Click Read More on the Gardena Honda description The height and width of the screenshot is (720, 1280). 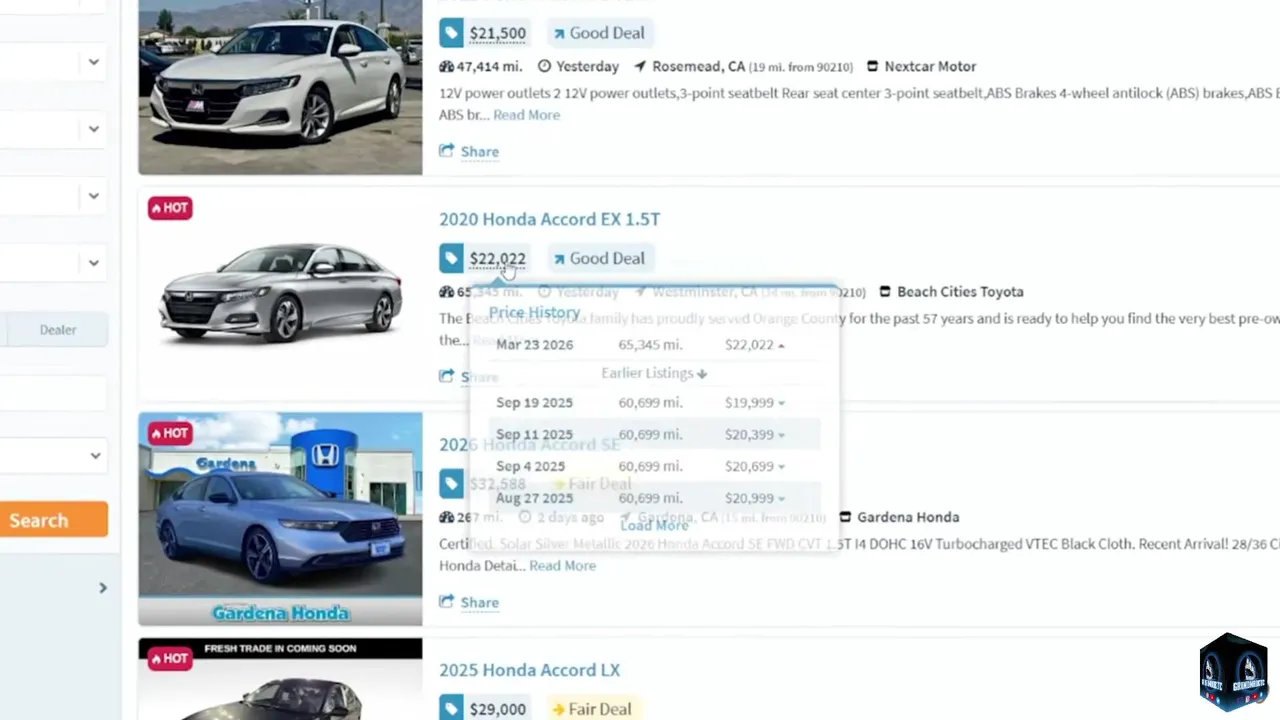pyautogui.click(x=562, y=566)
